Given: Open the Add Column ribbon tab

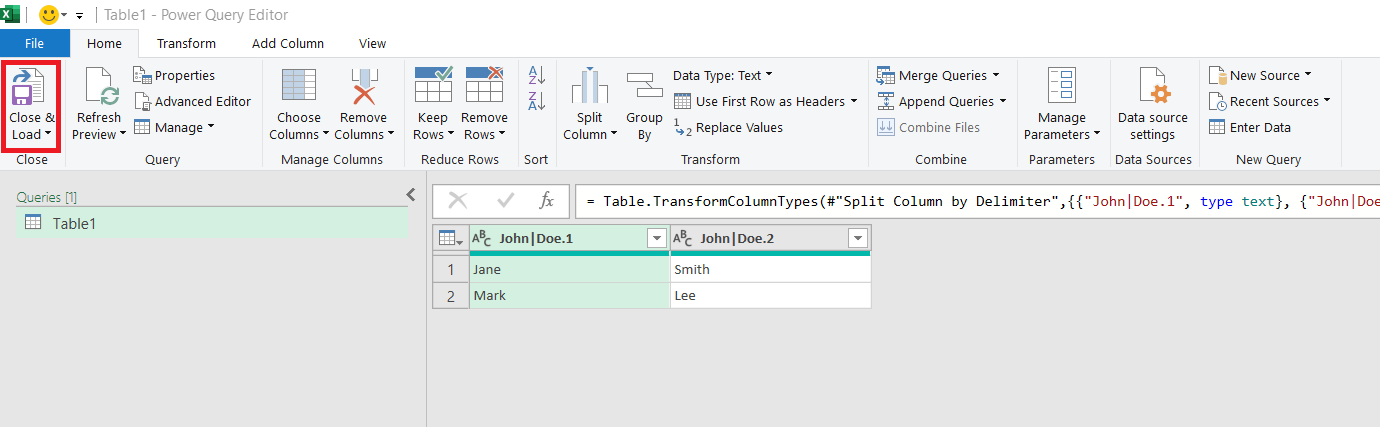Looking at the screenshot, I should 288,43.
